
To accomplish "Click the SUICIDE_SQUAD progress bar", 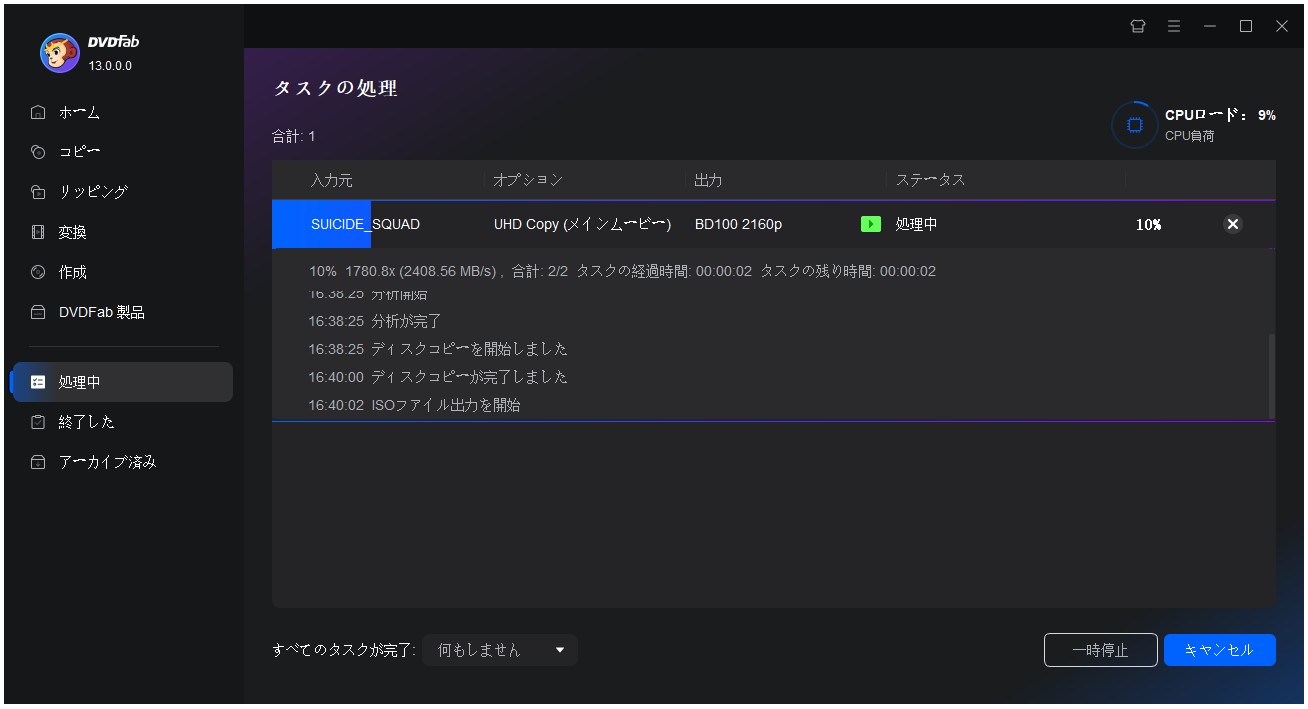I will pos(321,224).
